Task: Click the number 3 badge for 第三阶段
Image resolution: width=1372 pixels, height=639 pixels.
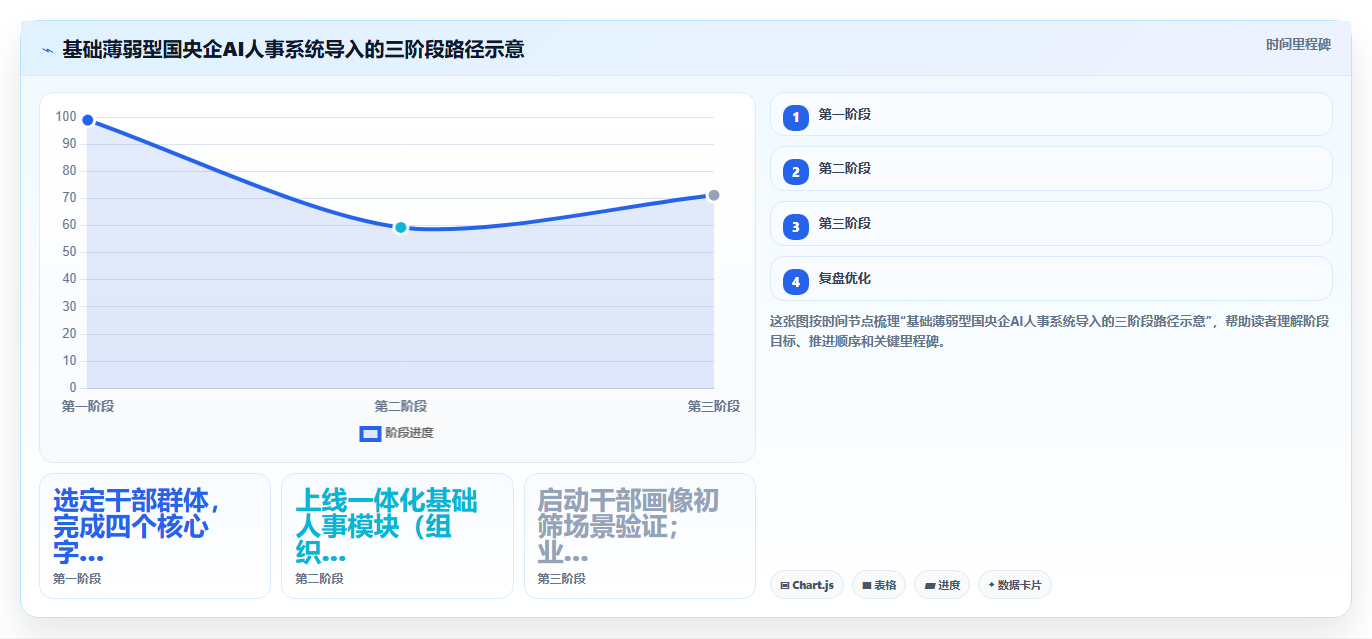Action: coord(796,227)
